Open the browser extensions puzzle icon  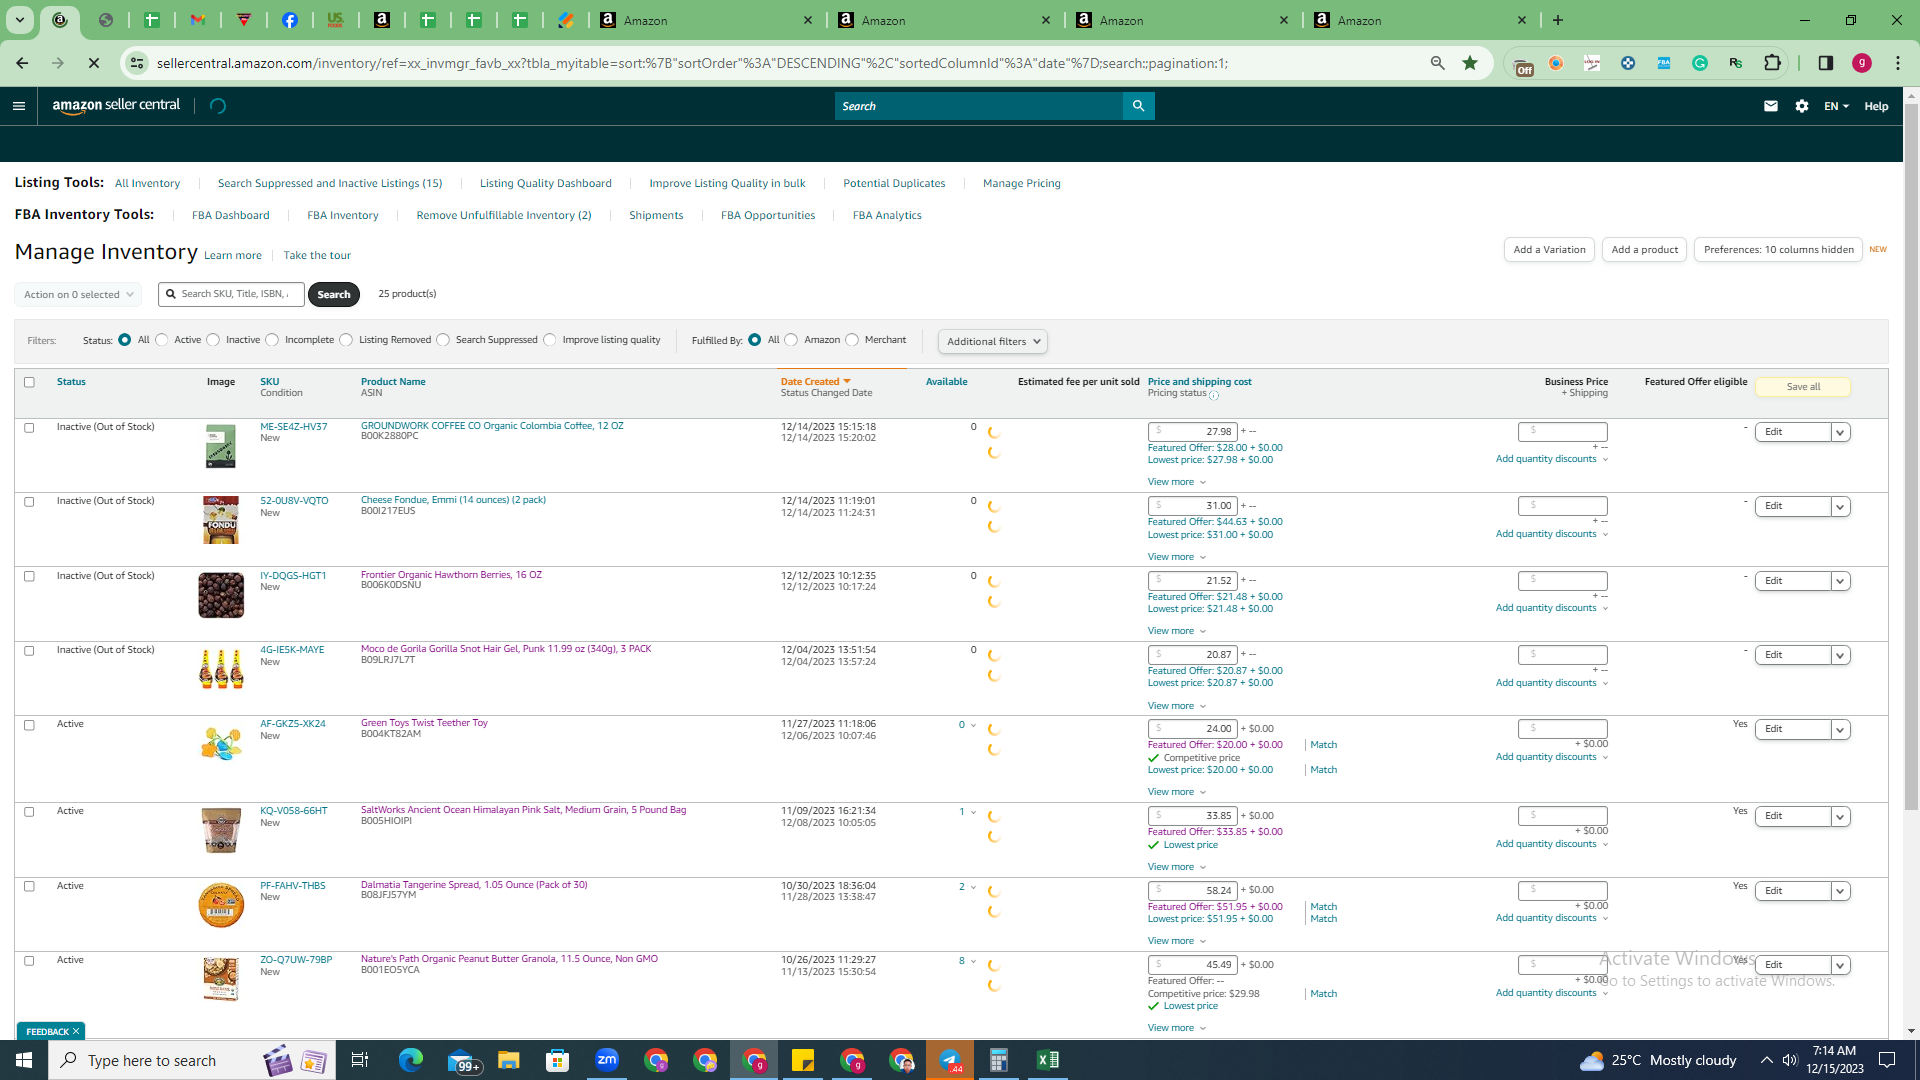1773,63
